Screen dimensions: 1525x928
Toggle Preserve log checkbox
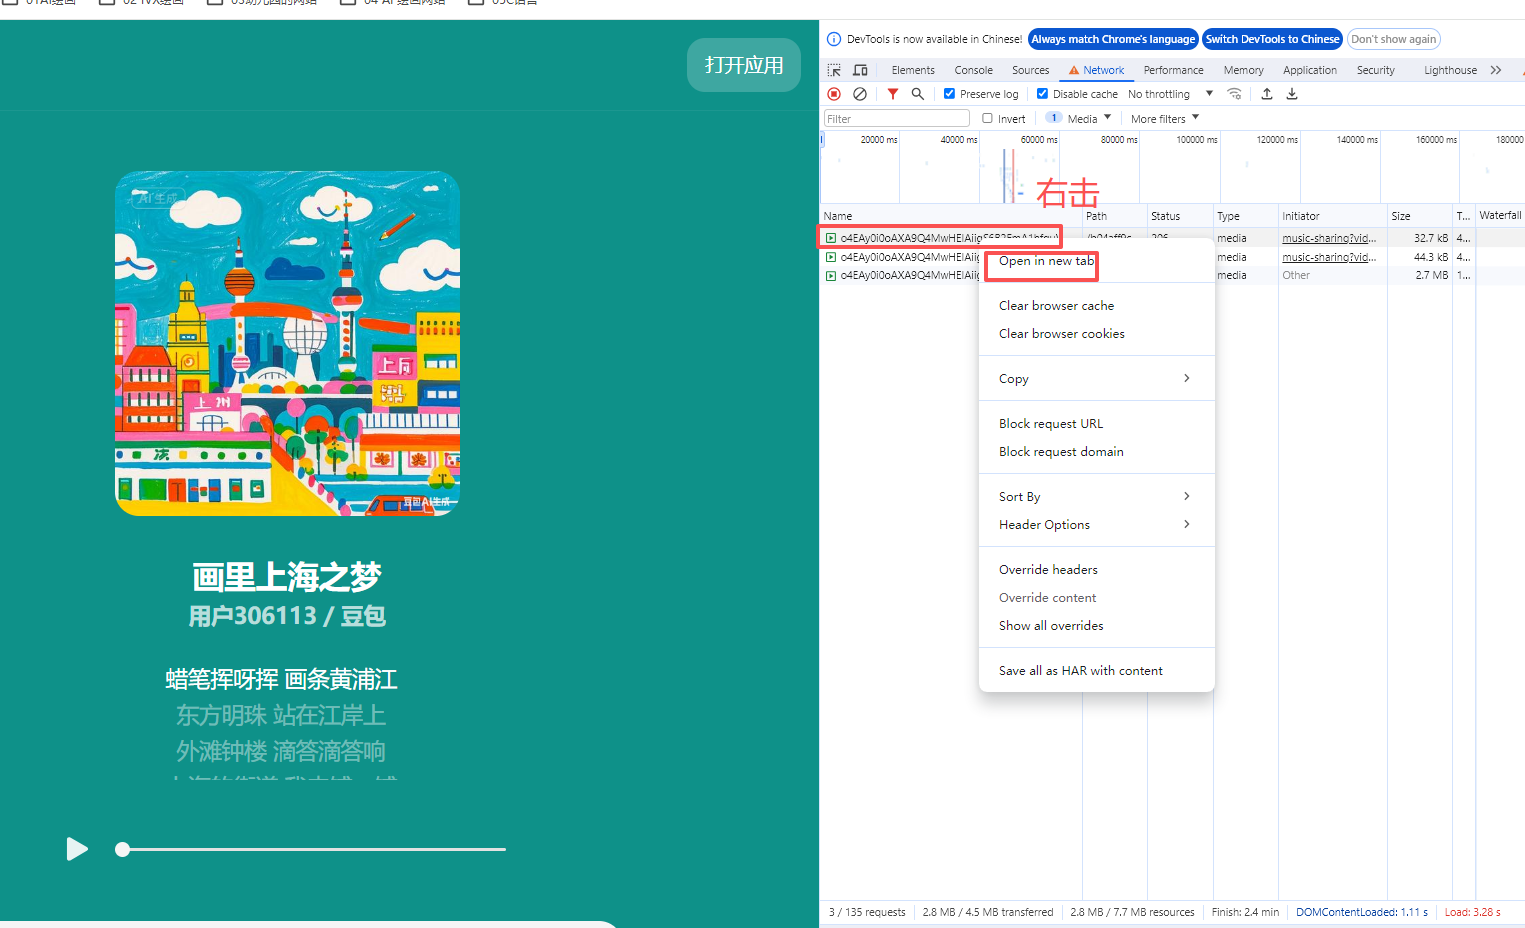click(x=950, y=94)
